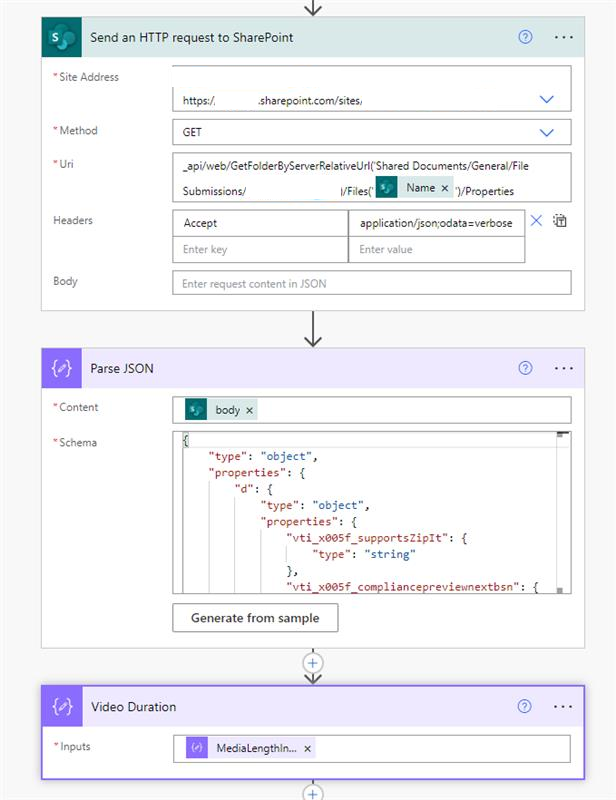Select the body token in Content
This screenshot has height=800, width=616.
[221, 410]
